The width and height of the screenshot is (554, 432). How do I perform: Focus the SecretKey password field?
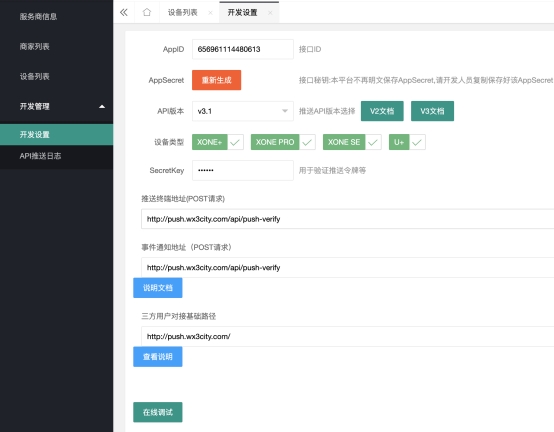243,171
